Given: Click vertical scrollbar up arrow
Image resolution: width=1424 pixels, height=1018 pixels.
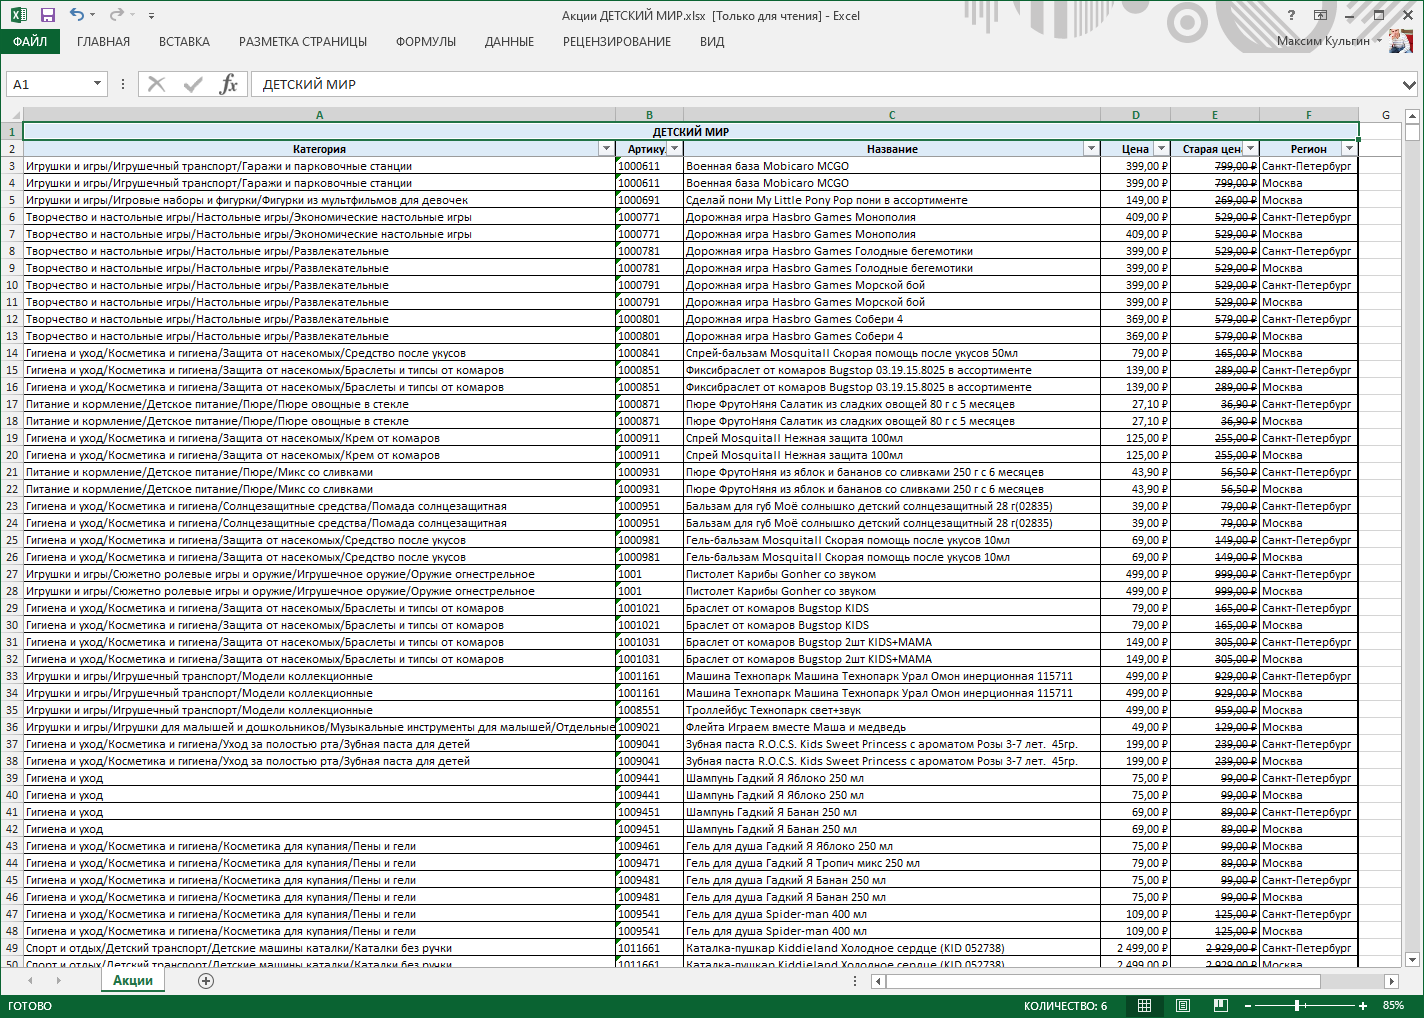Looking at the screenshot, I should [x=1412, y=115].
